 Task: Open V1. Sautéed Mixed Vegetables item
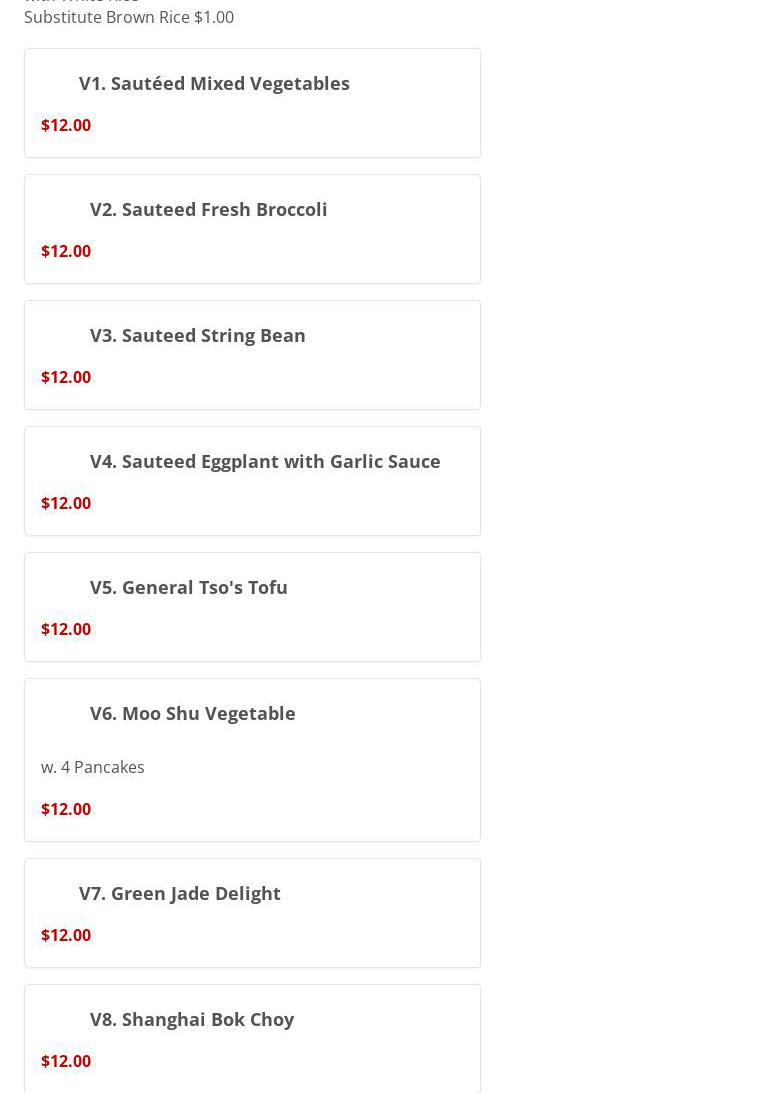click(214, 83)
